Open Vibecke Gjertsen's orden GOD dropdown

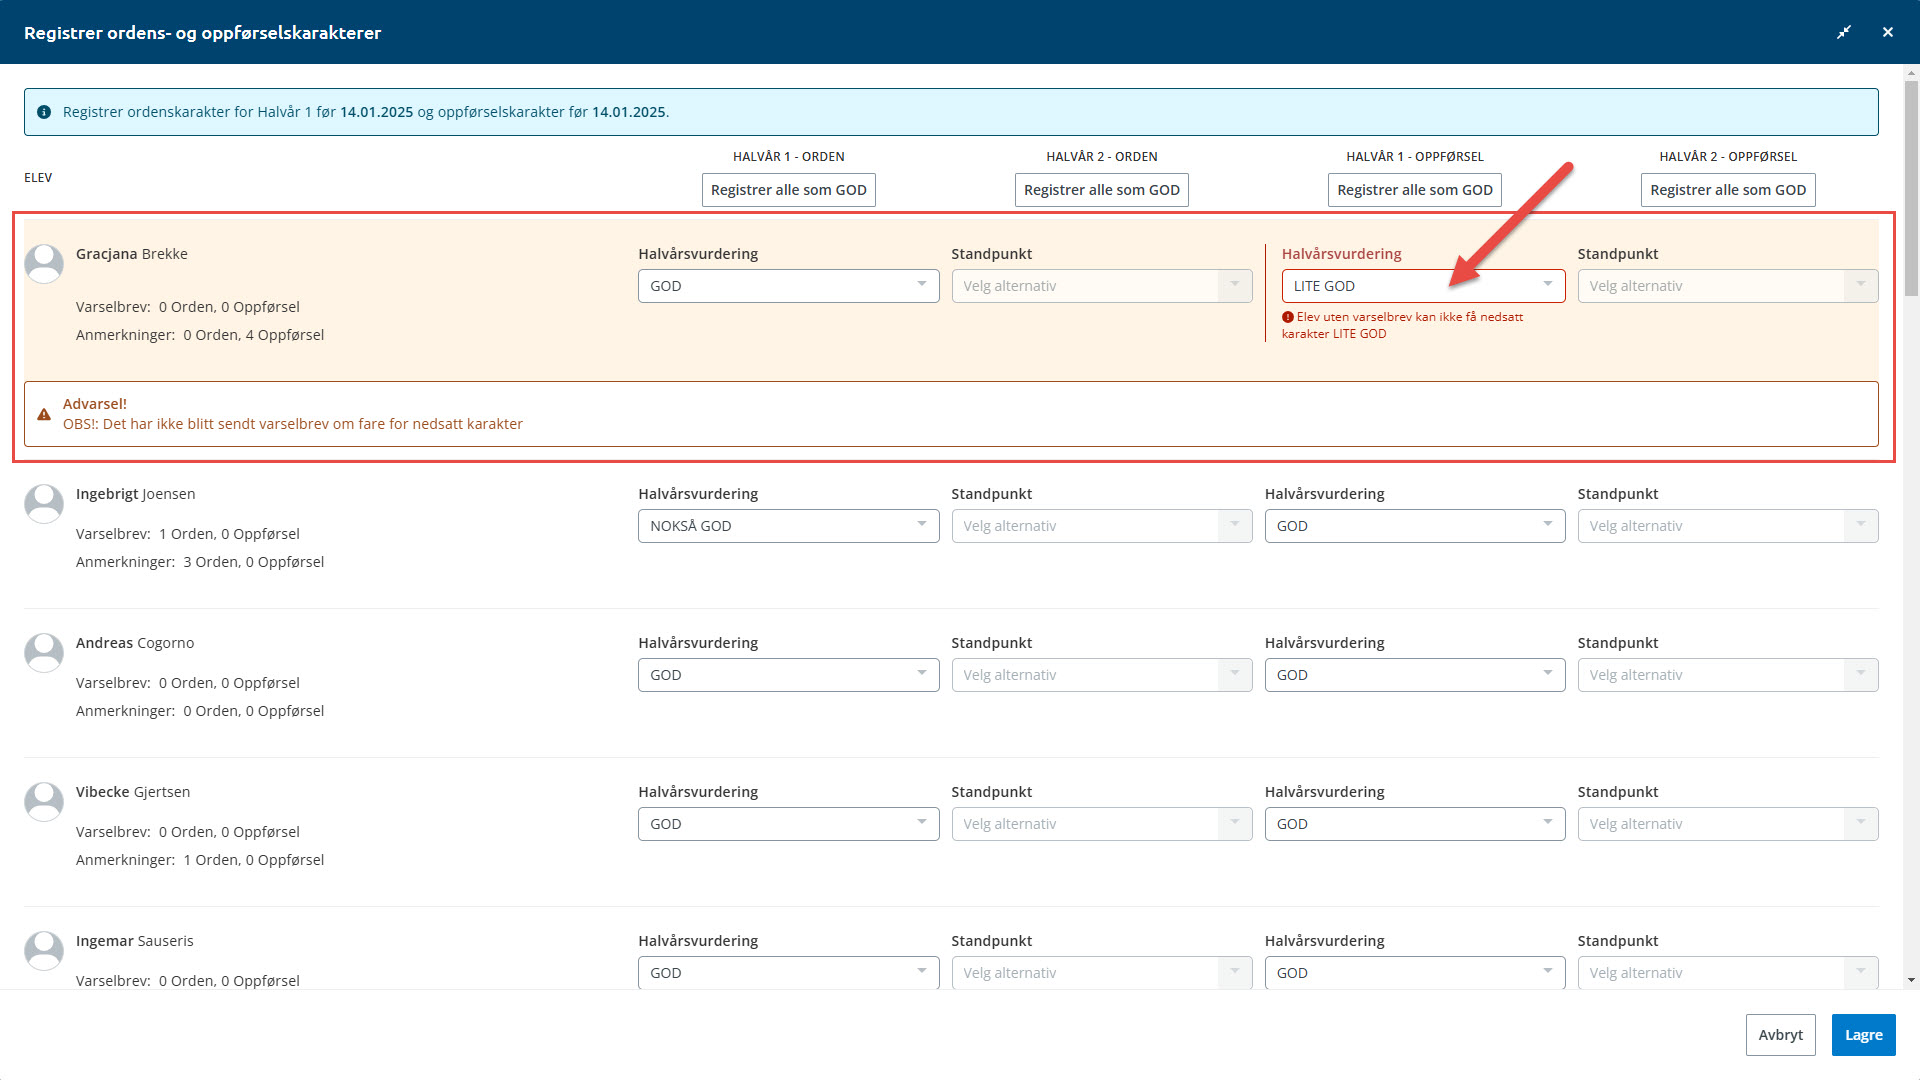pos(788,824)
